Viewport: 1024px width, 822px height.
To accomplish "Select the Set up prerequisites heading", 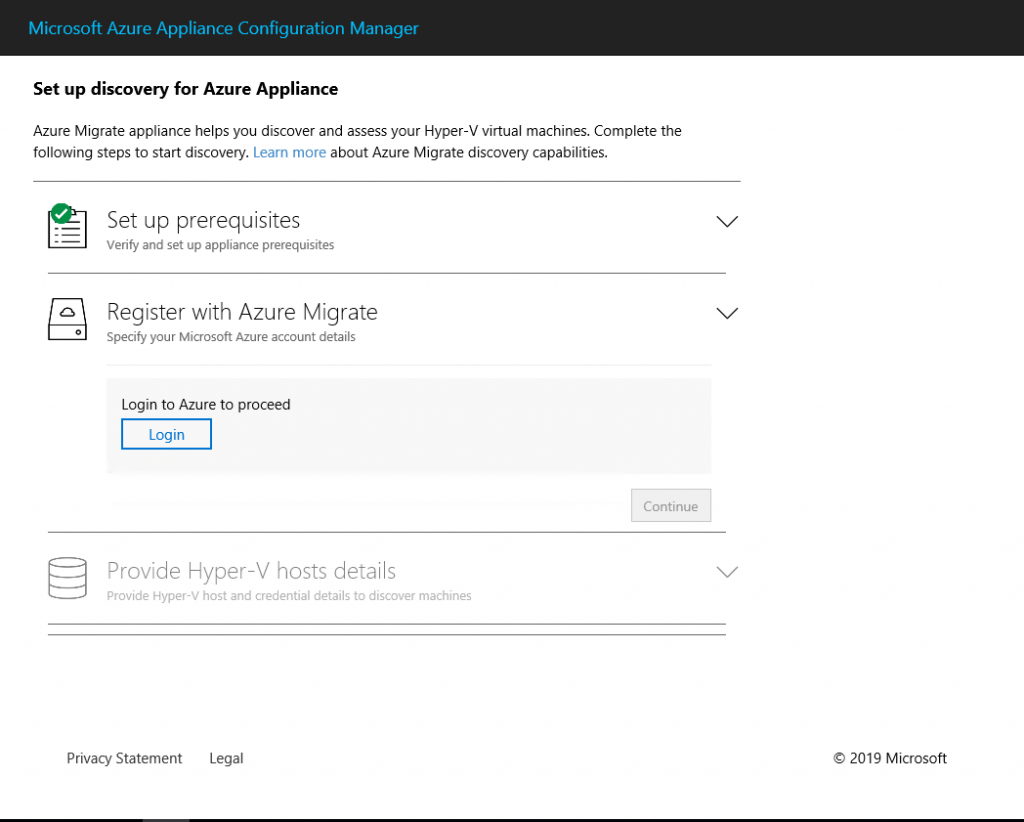I will point(203,221).
